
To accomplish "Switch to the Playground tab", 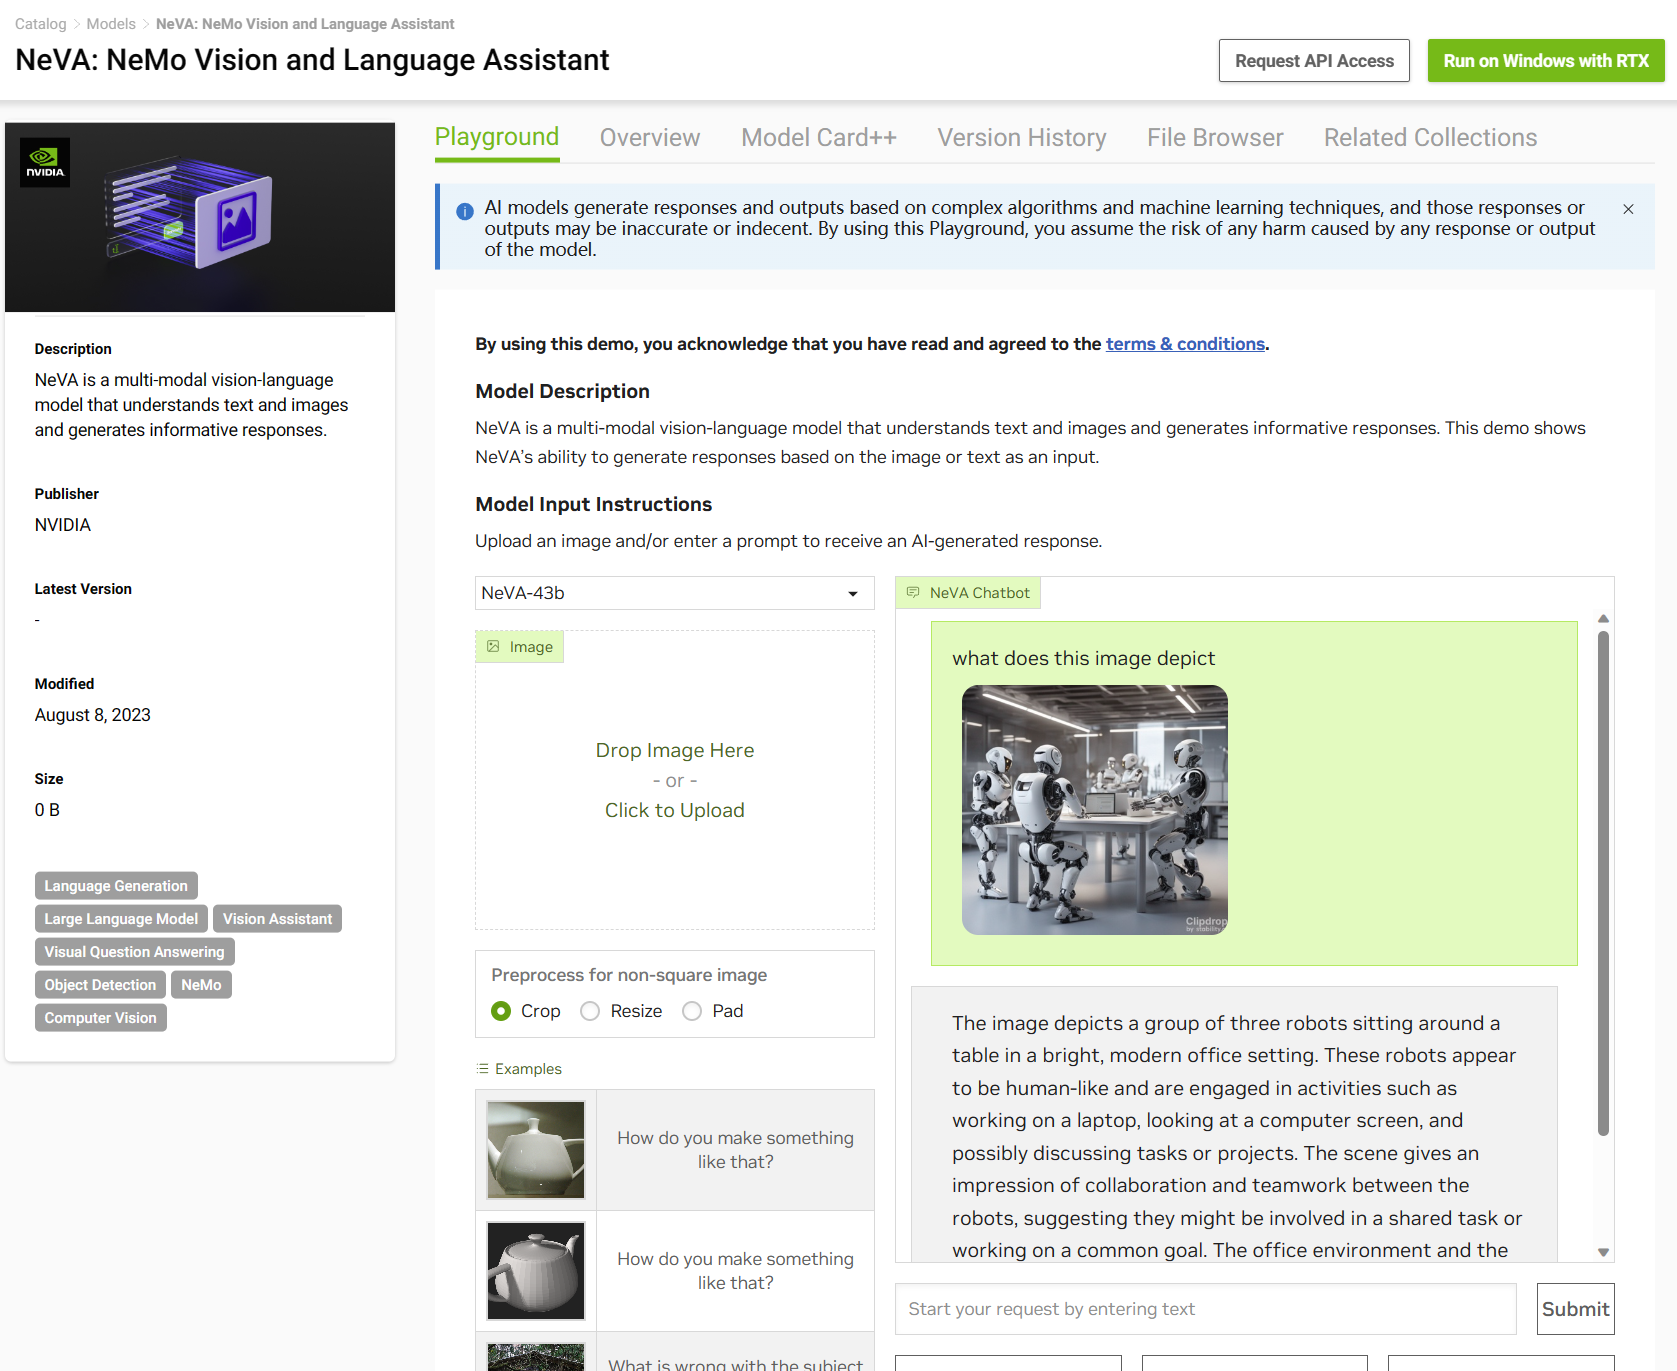I will (x=497, y=138).
